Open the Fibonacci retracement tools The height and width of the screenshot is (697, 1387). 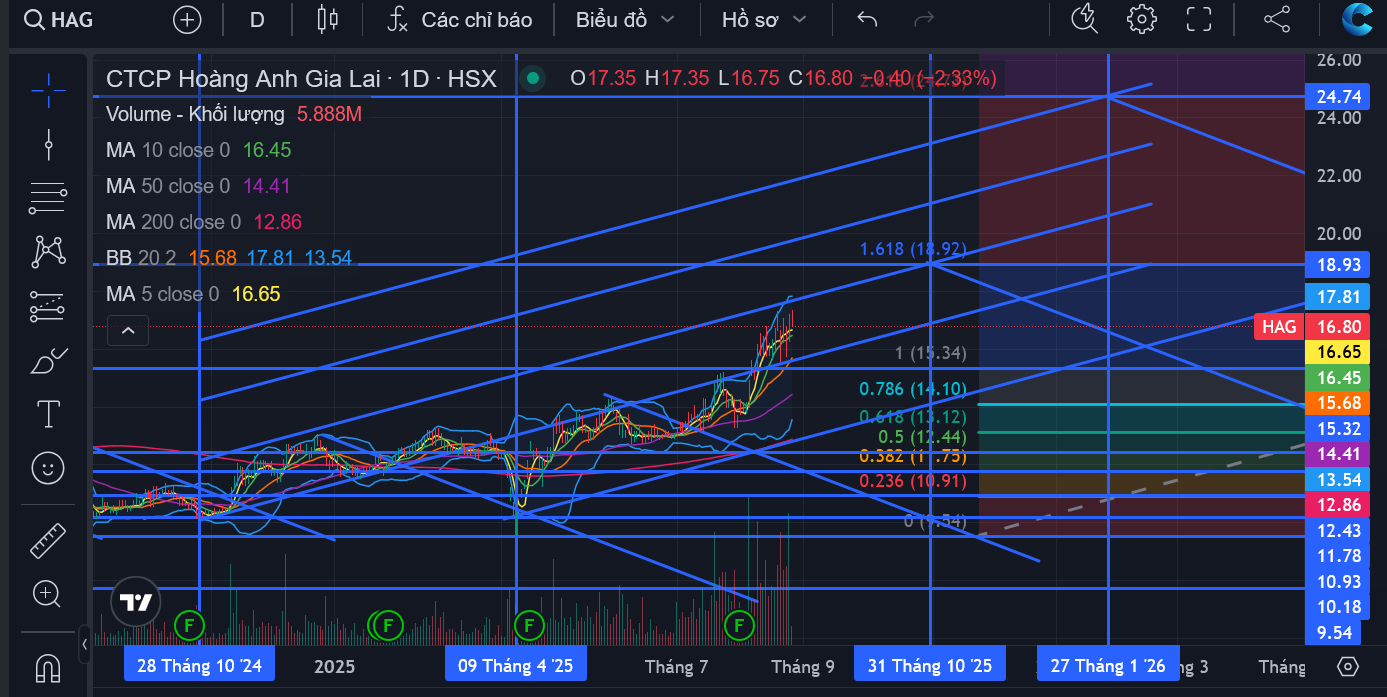48,198
